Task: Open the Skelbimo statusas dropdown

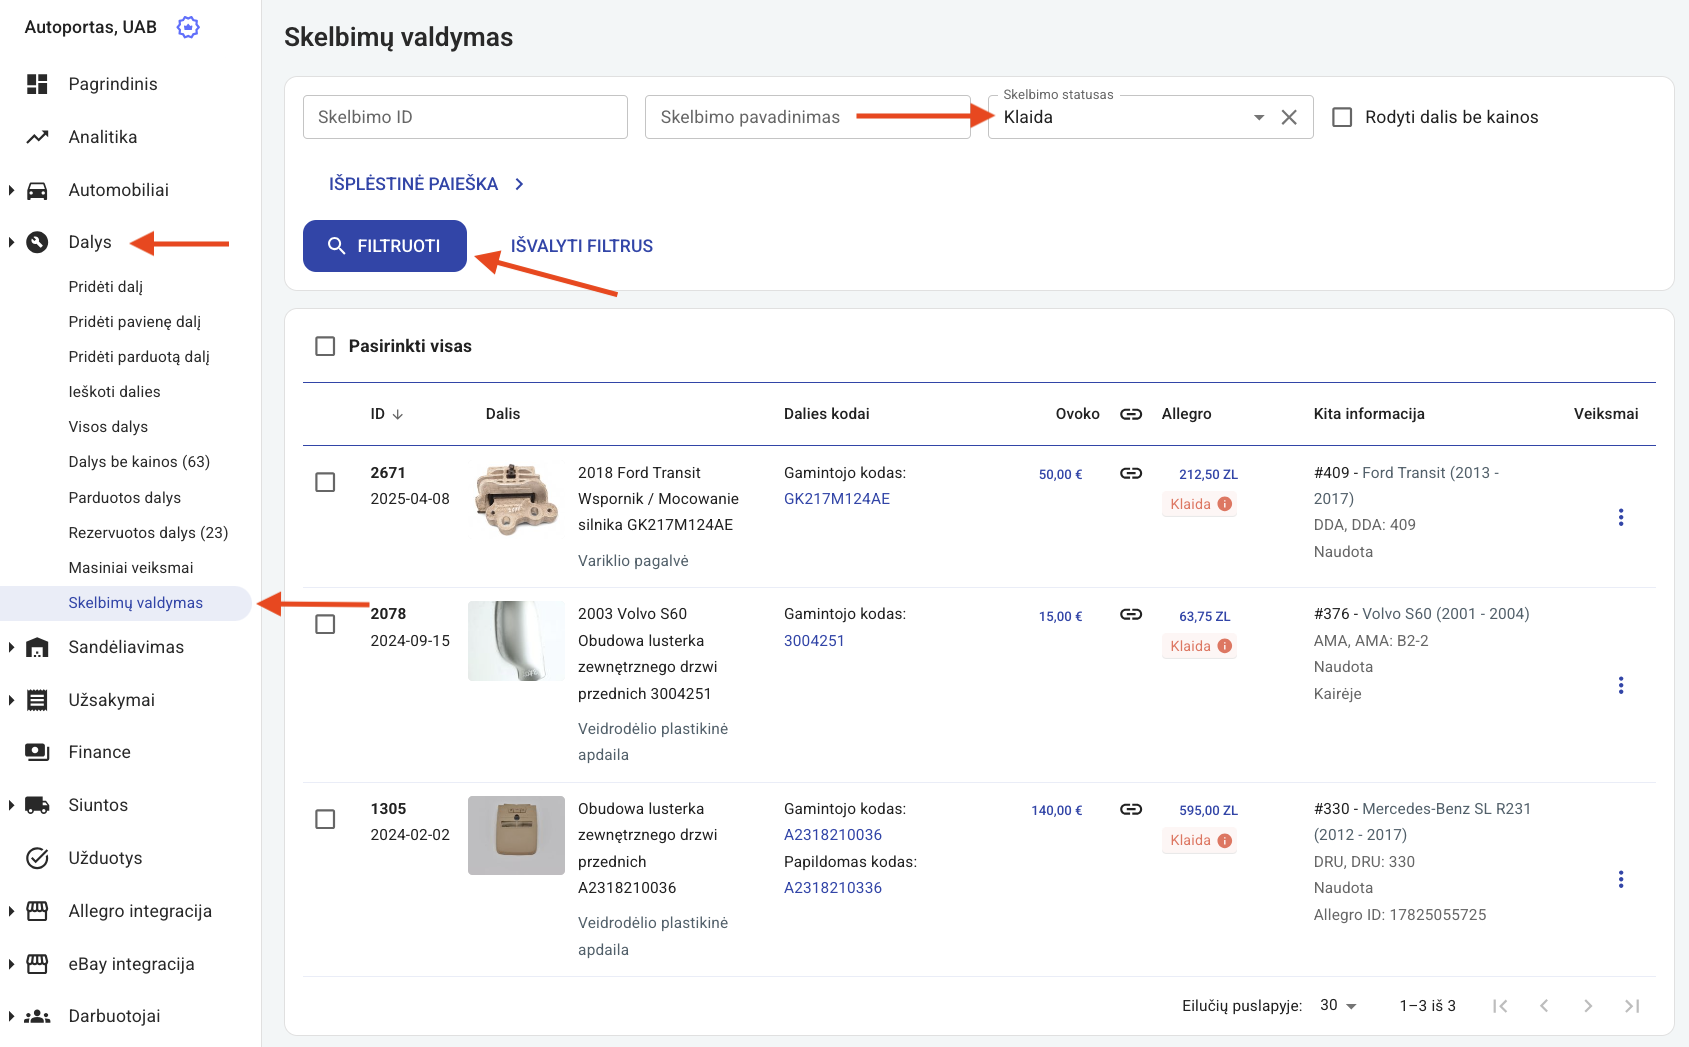Action: pos(1258,117)
